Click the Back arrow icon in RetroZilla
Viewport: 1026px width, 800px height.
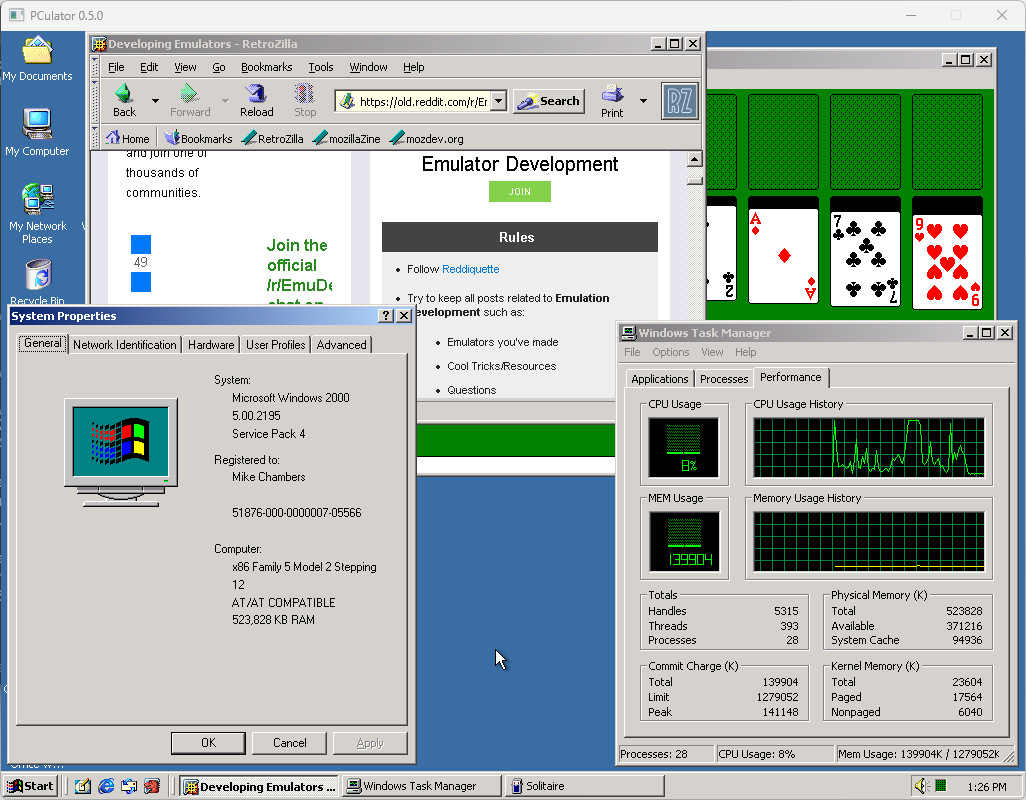coord(124,94)
